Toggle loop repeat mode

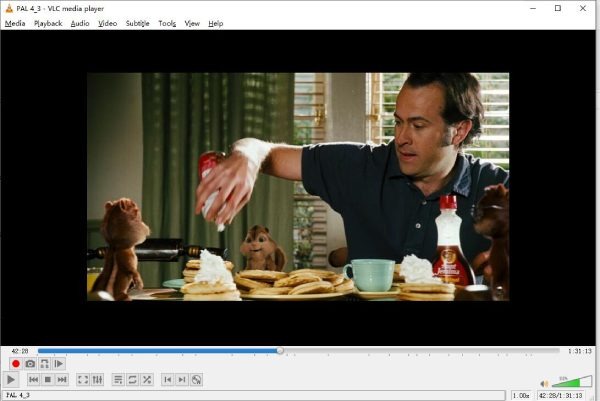coord(132,380)
